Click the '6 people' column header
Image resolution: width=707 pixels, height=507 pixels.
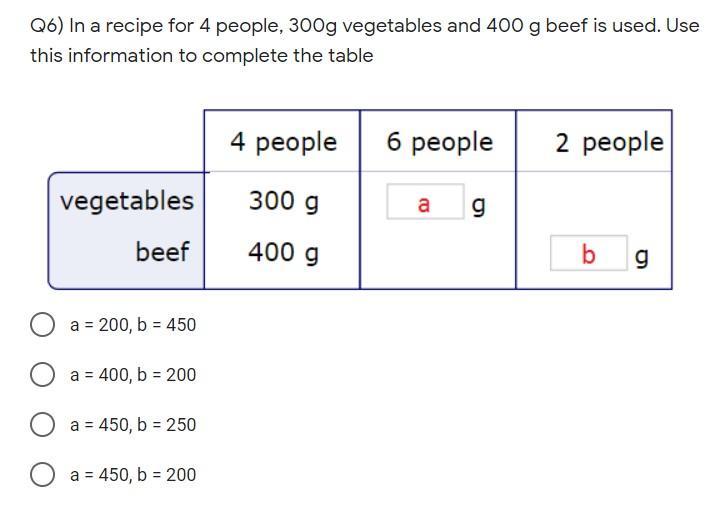click(440, 142)
